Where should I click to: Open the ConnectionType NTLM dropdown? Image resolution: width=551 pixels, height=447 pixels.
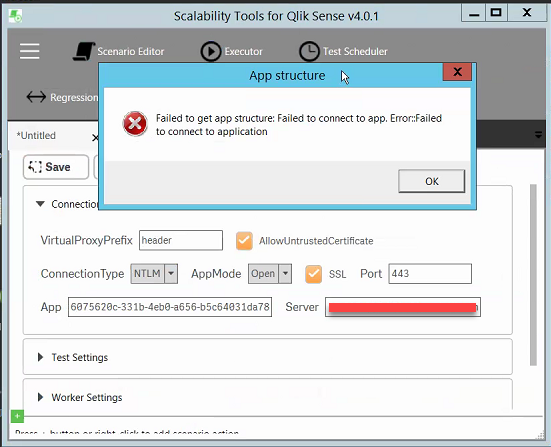click(154, 274)
